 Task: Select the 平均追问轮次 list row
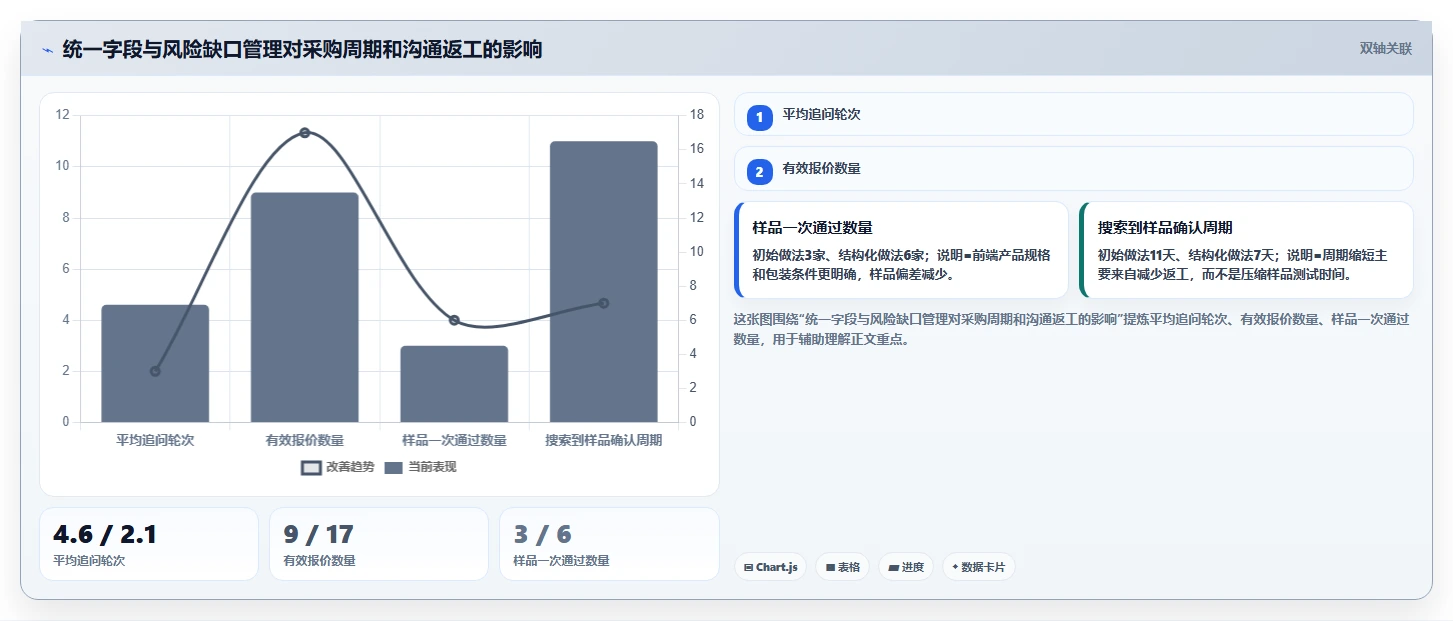click(1073, 114)
